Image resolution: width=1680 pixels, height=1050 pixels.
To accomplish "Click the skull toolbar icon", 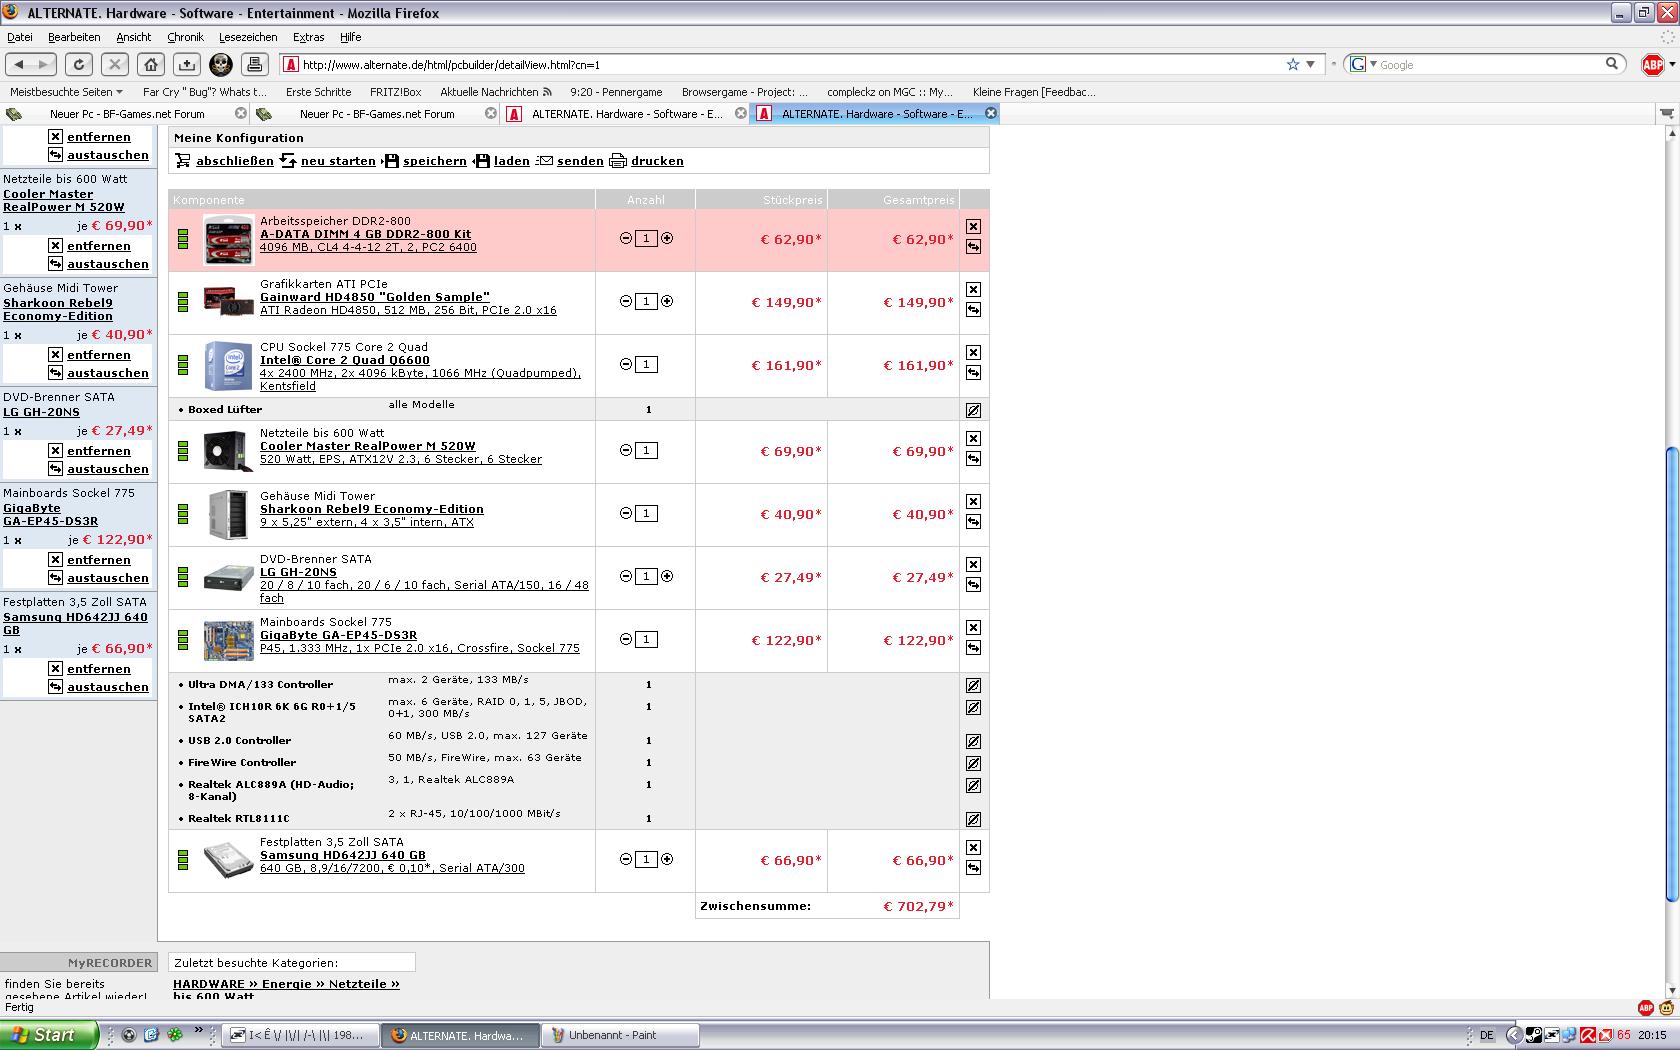I will coord(221,64).
